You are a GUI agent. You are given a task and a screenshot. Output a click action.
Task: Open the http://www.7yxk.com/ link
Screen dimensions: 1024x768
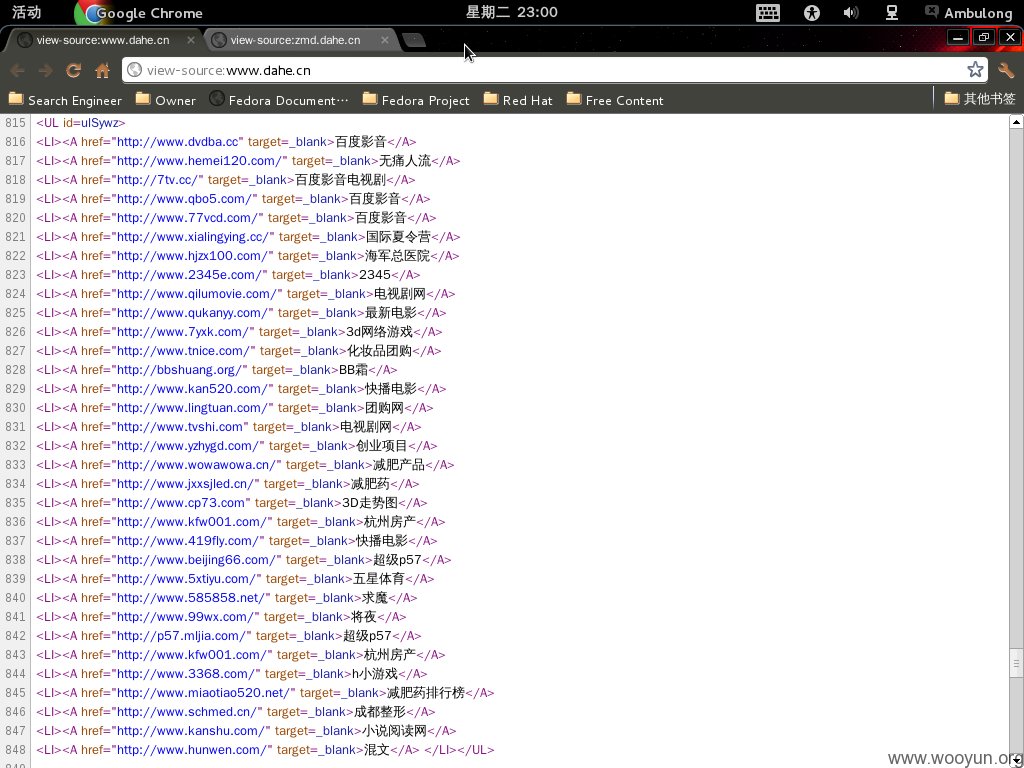(x=184, y=331)
